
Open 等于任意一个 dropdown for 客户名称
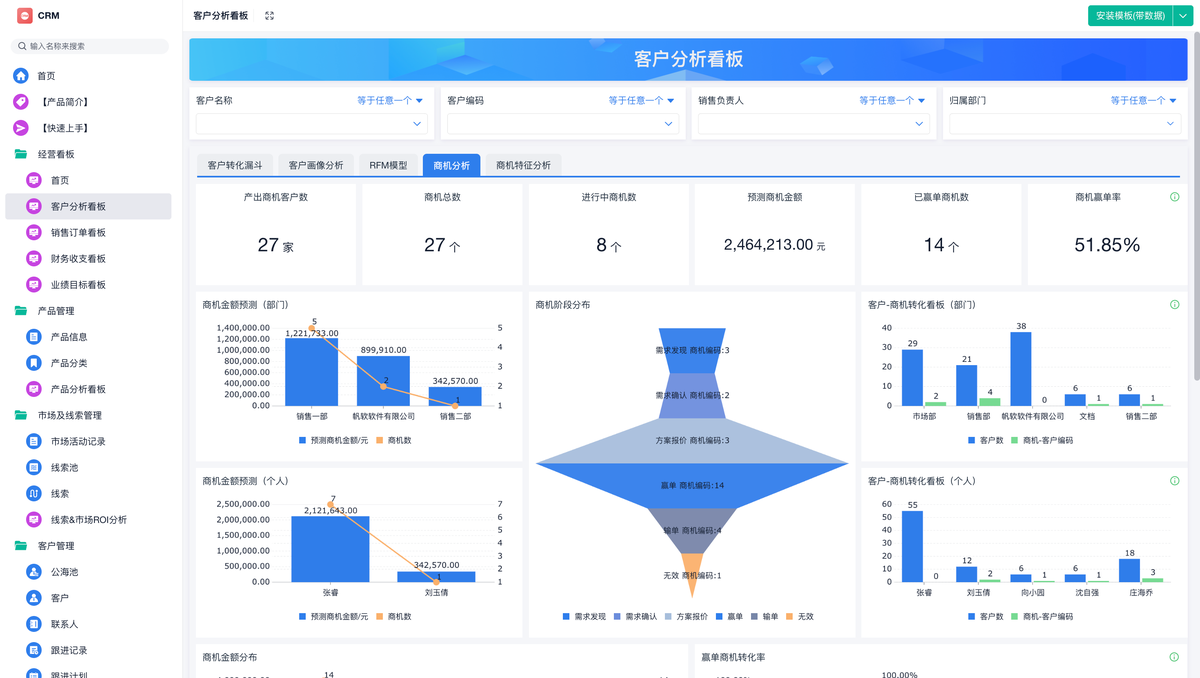point(390,100)
